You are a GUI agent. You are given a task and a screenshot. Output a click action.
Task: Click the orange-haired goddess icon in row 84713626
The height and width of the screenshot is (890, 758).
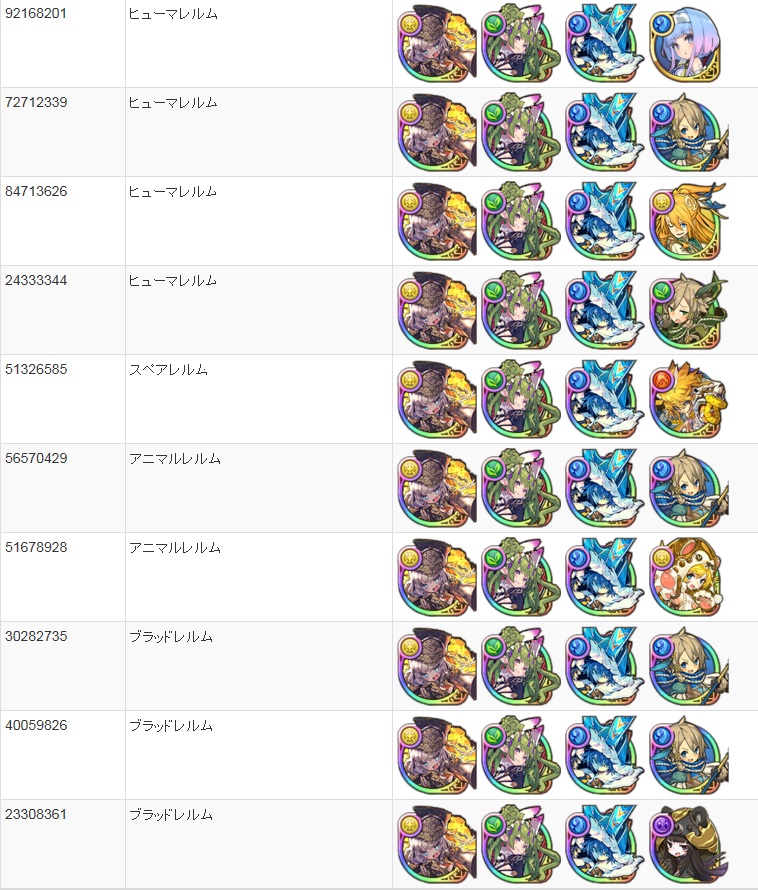point(688,221)
